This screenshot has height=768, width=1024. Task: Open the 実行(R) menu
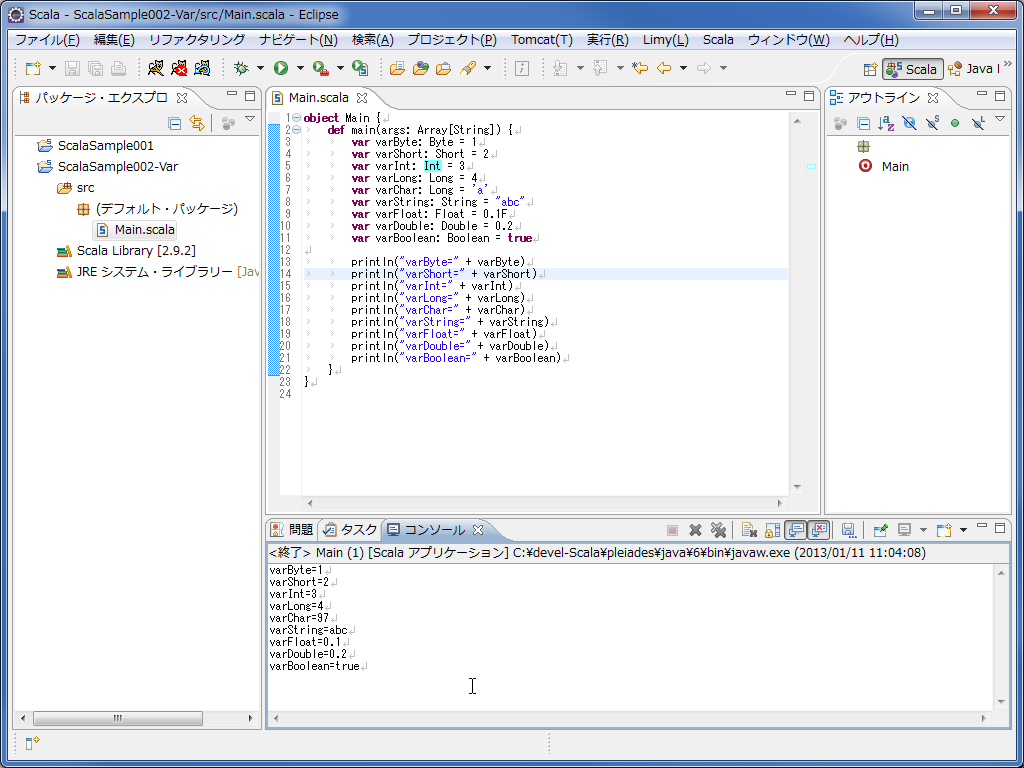[607, 40]
